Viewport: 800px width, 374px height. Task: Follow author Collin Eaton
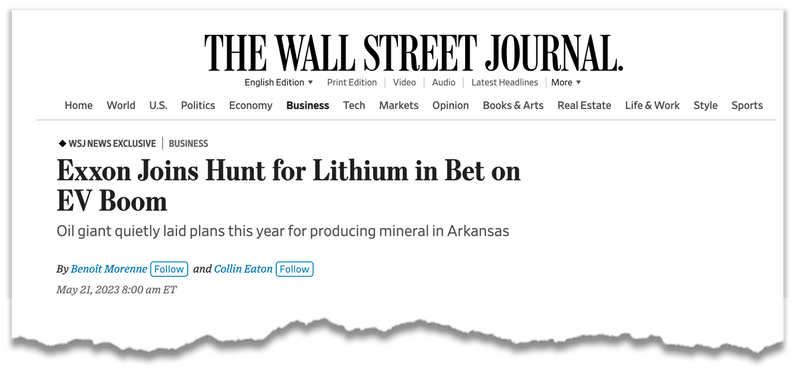pyautogui.click(x=294, y=269)
